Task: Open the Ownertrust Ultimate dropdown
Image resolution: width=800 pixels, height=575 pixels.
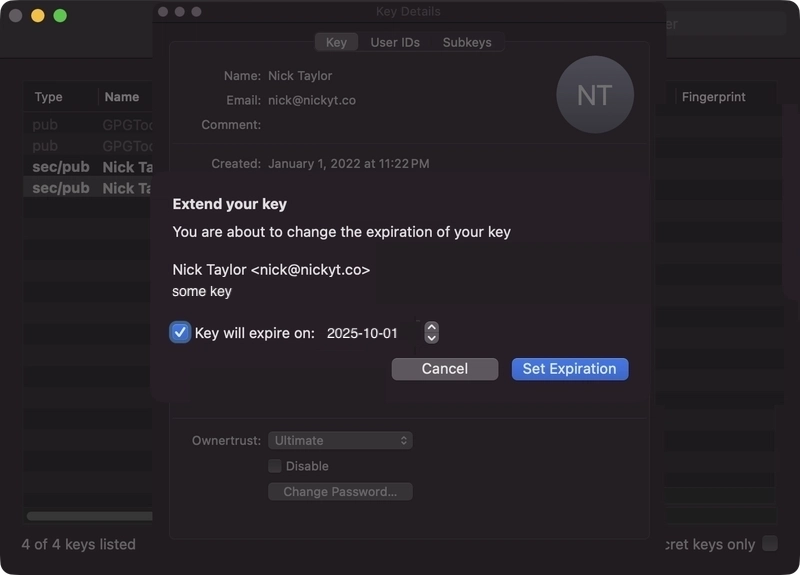Action: [340, 440]
